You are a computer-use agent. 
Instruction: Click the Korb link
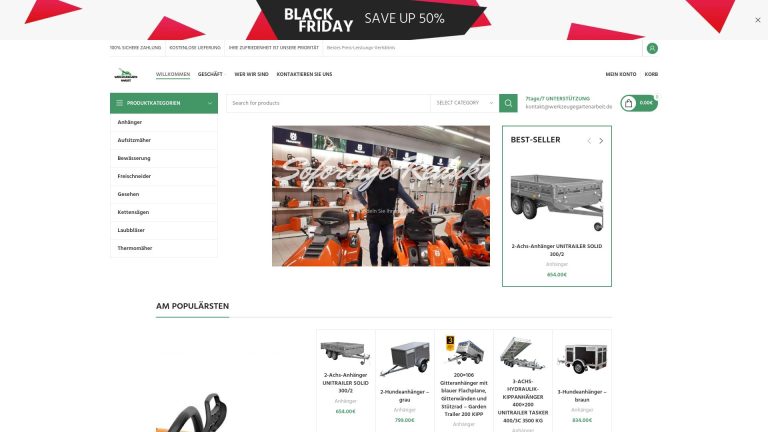(651, 74)
